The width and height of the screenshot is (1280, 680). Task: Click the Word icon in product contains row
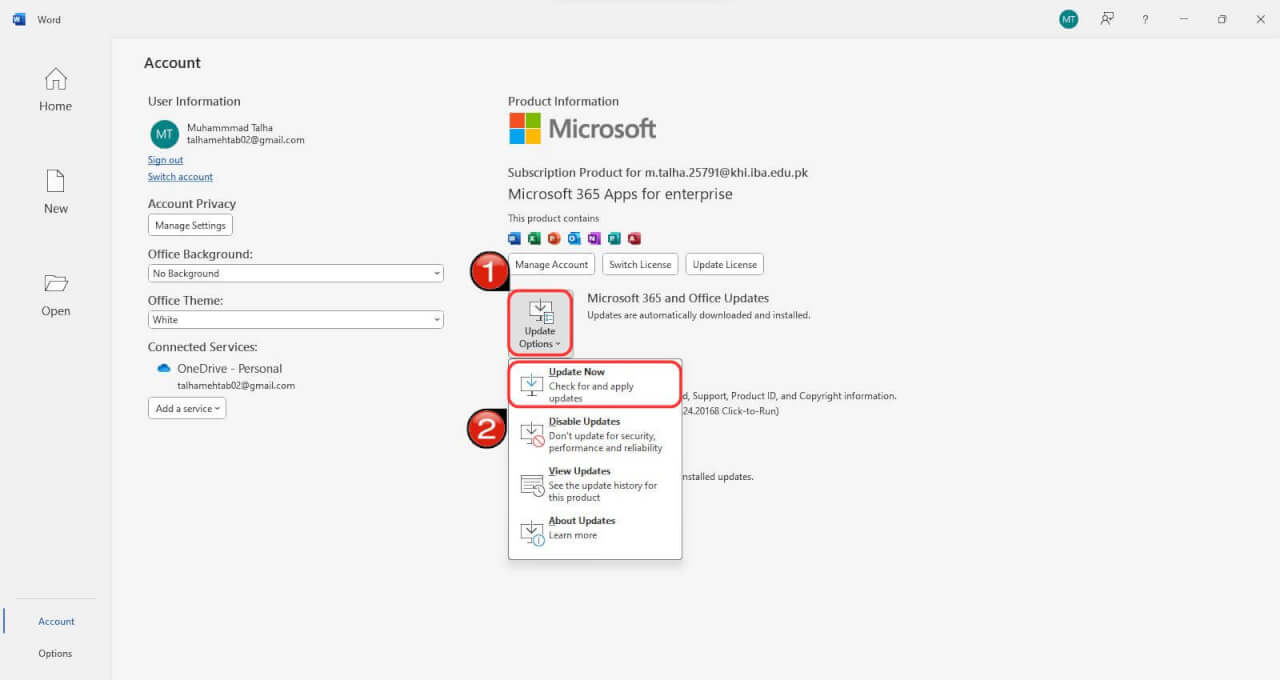coord(514,238)
